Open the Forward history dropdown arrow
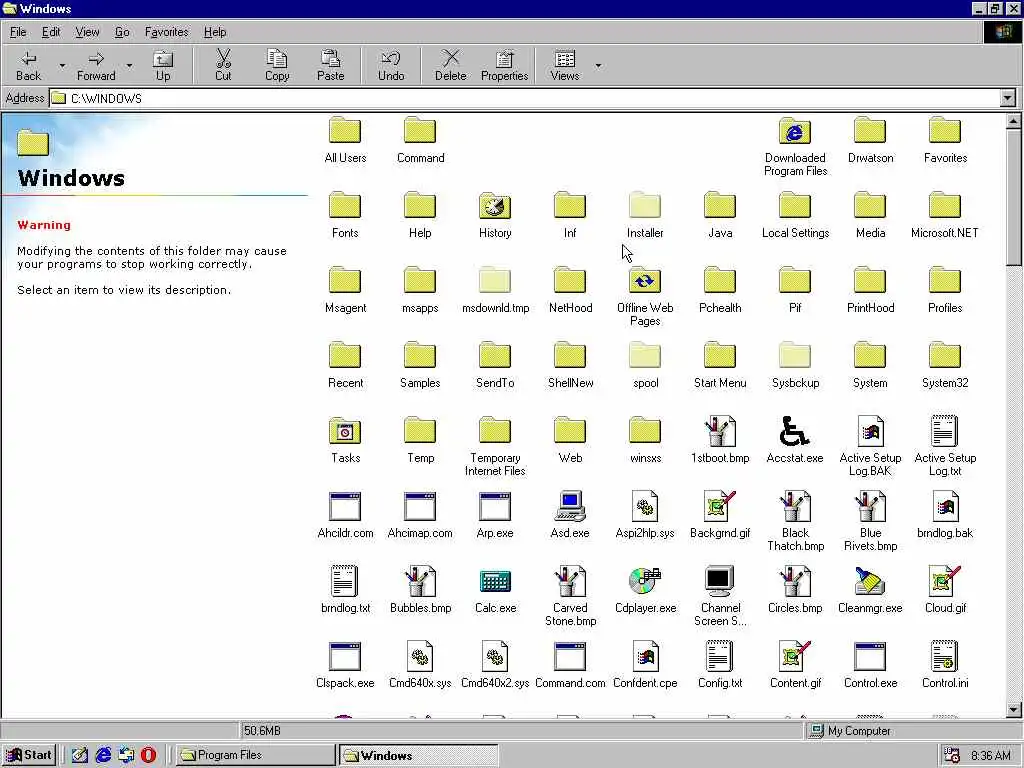The height and width of the screenshot is (768, 1024). (129, 65)
